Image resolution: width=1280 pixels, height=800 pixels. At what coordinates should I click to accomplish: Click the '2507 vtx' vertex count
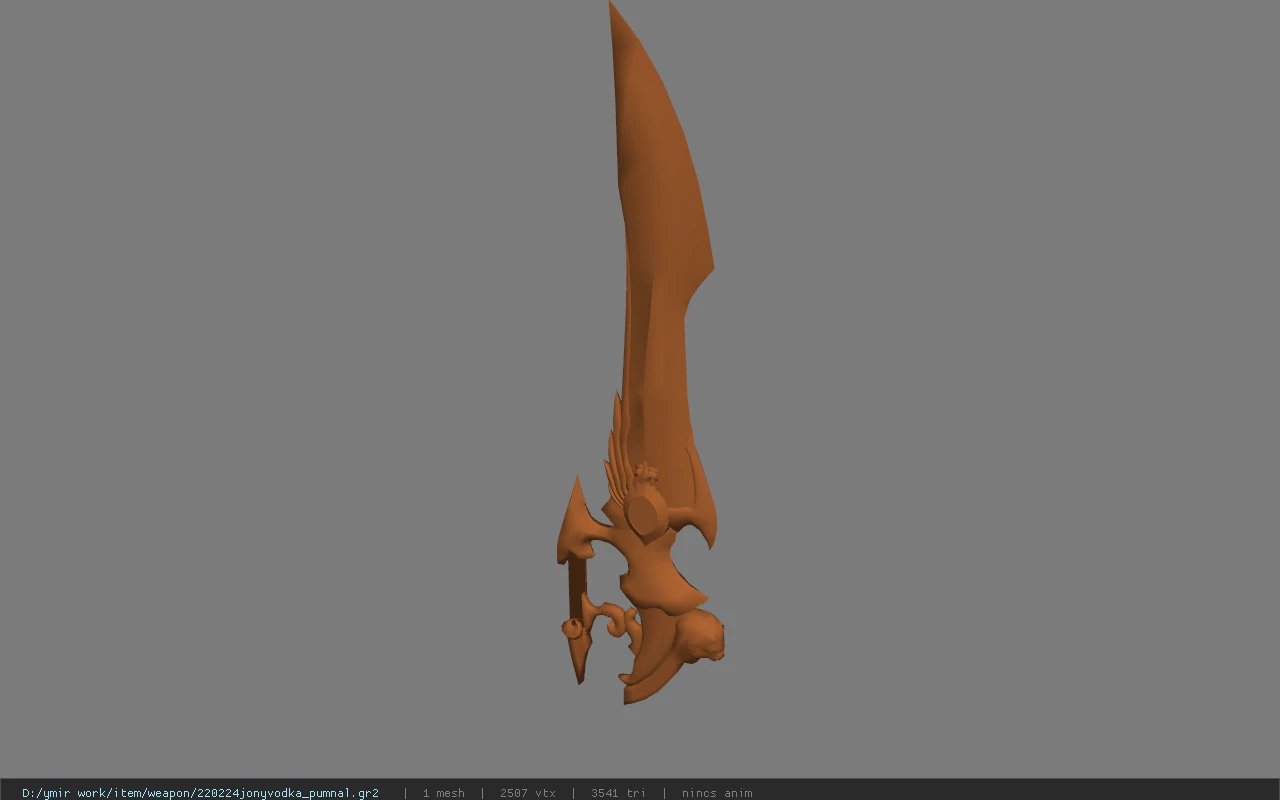click(527, 793)
